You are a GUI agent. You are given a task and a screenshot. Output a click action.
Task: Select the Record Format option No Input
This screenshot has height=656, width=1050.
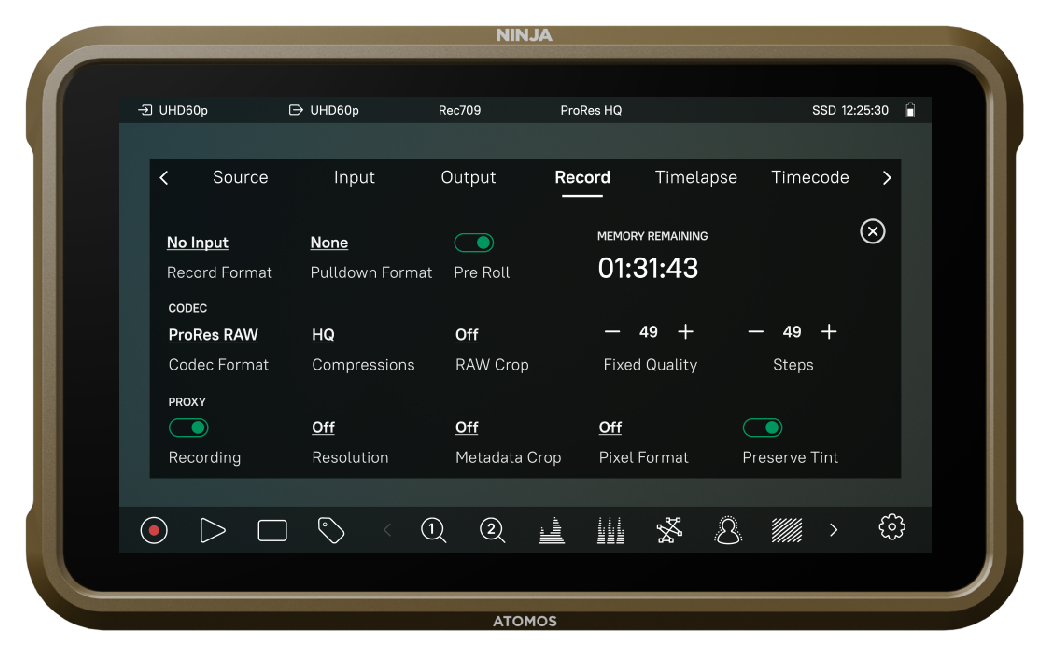(197, 242)
